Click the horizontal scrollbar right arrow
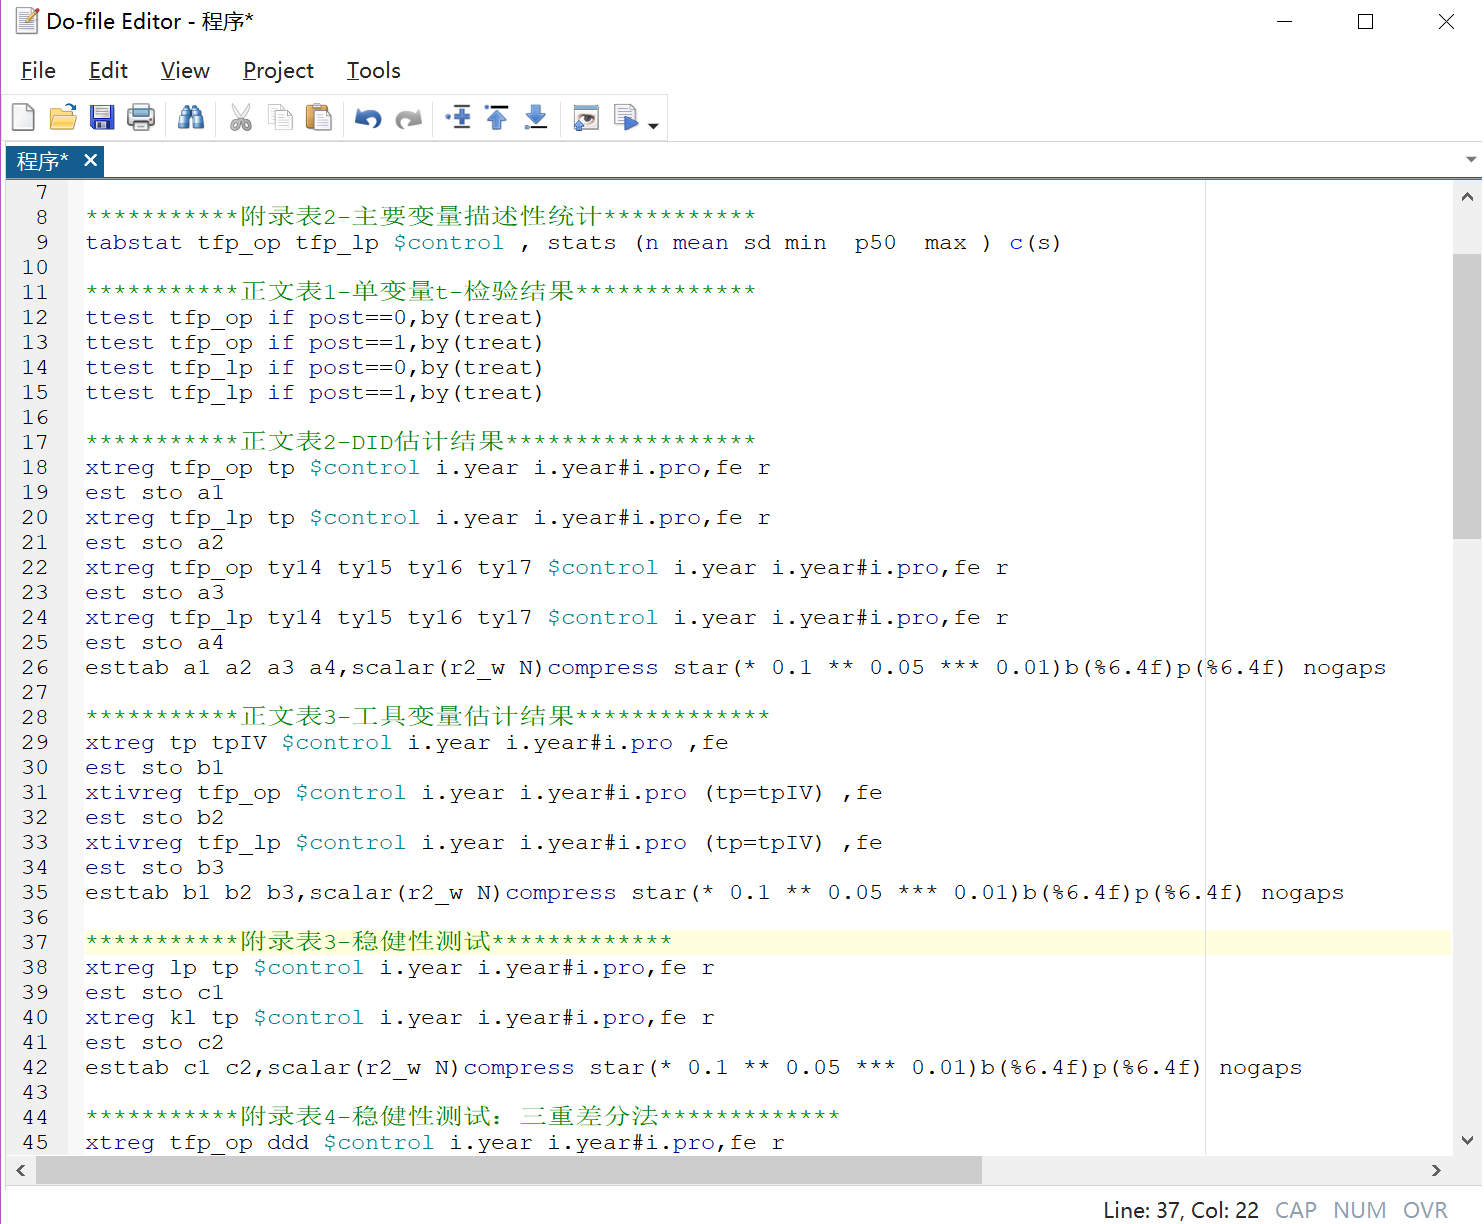1484x1224 pixels. pos(1436,1170)
